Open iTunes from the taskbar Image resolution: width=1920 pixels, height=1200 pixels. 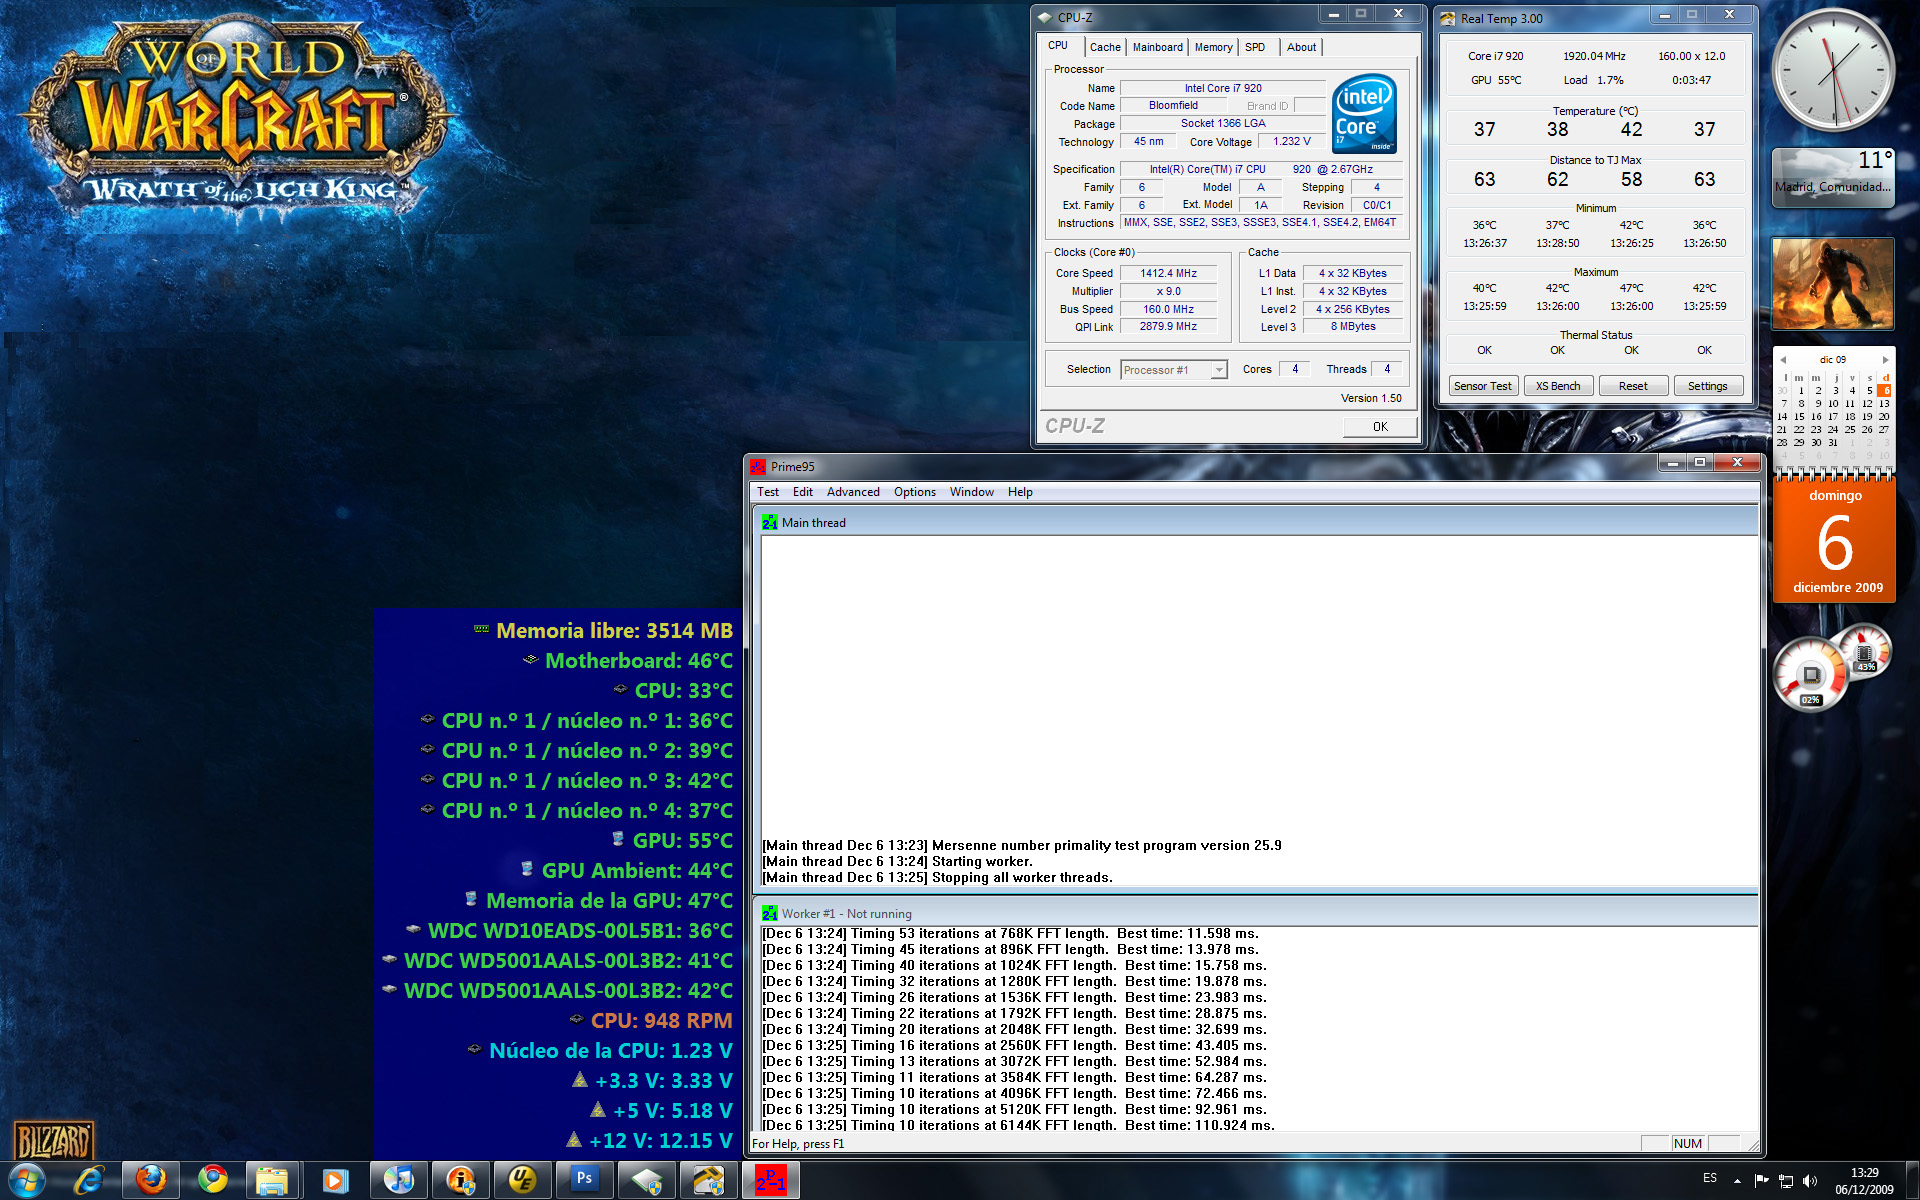pyautogui.click(x=398, y=1180)
